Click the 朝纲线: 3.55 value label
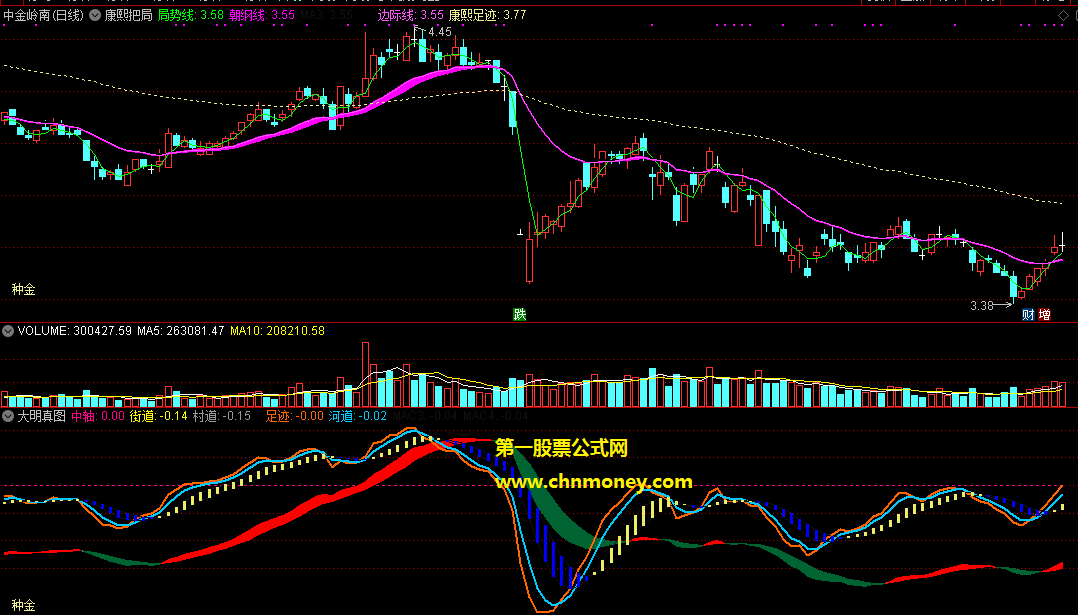Image resolution: width=1078 pixels, height=615 pixels. point(262,14)
